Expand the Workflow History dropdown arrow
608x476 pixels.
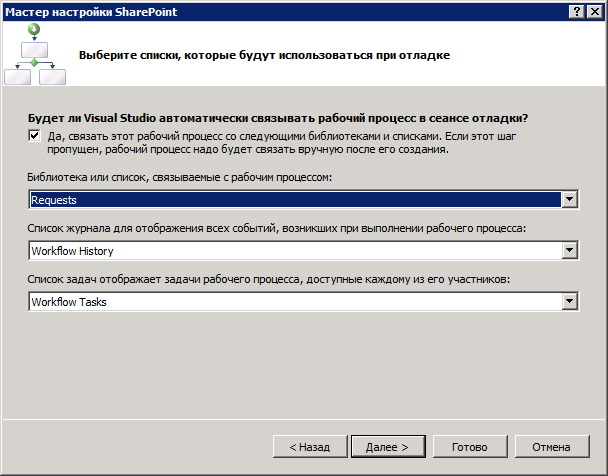(569, 250)
